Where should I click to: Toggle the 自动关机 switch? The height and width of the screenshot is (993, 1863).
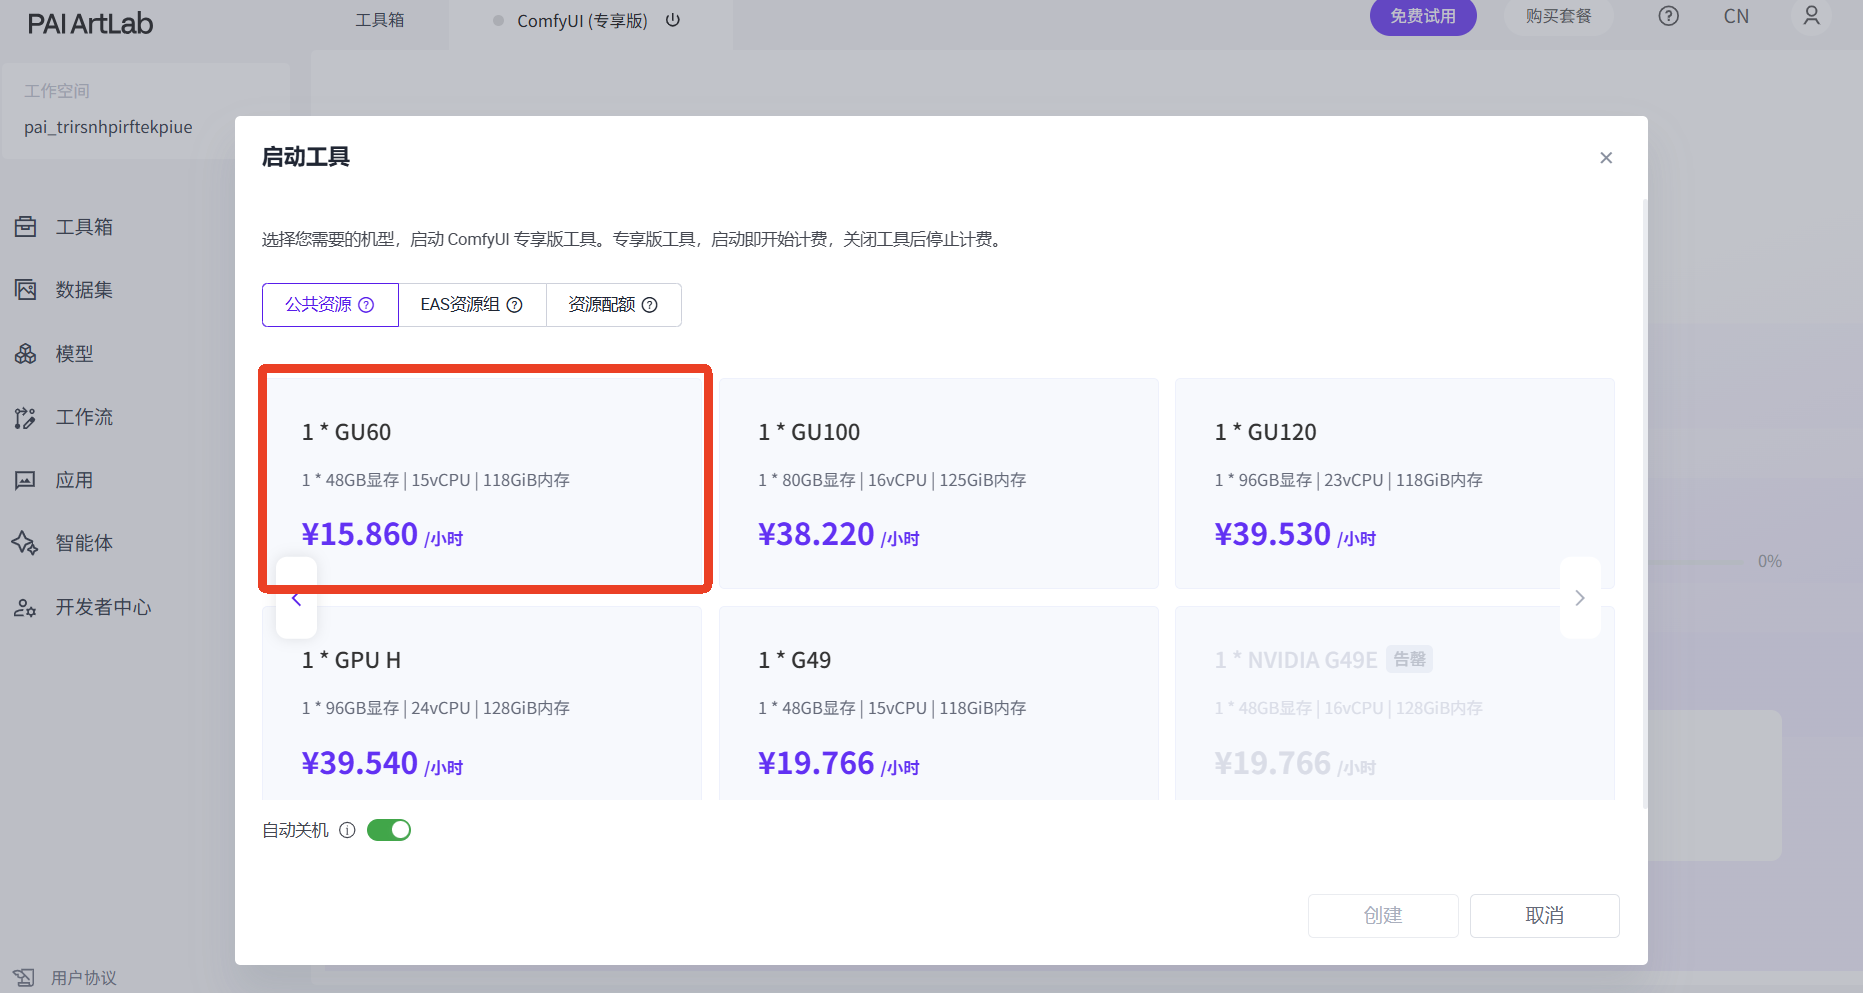[x=389, y=830]
